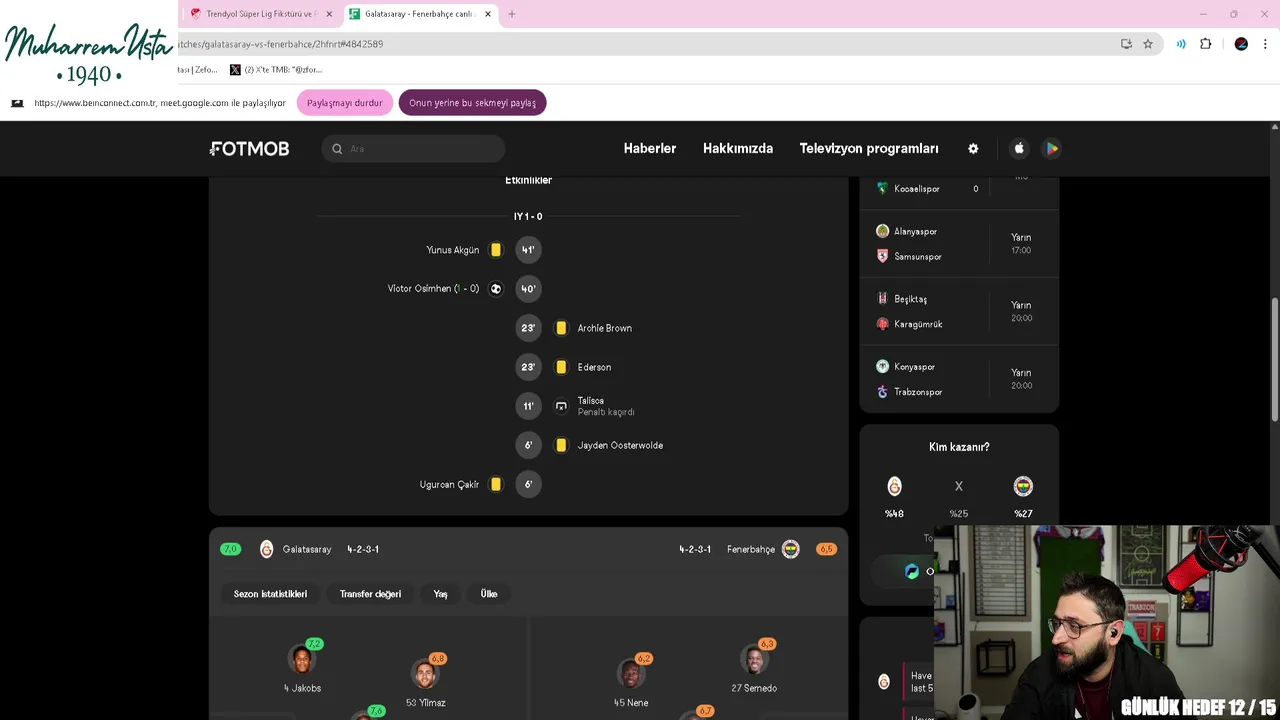This screenshot has width=1280, height=720.
Task: Close the Galatasaray - Fenerbahçe tab
Action: pos(488,14)
